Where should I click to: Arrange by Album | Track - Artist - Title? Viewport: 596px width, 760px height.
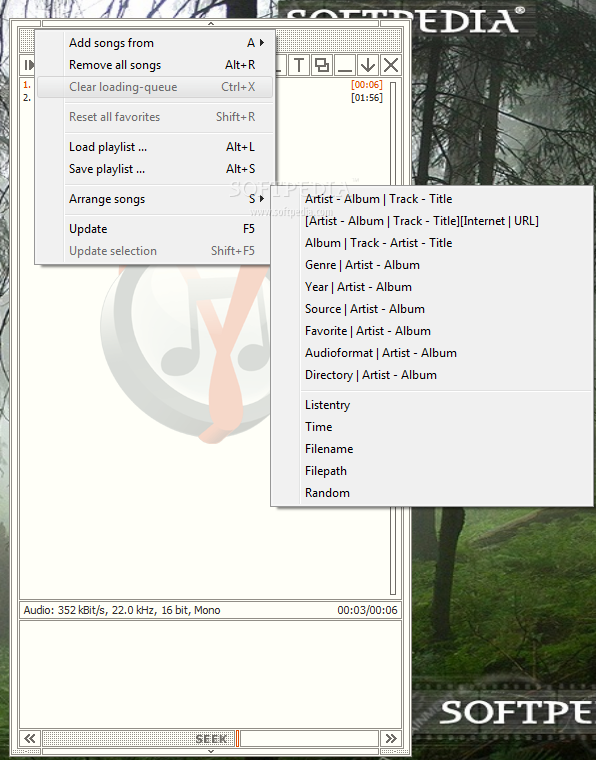point(432,243)
